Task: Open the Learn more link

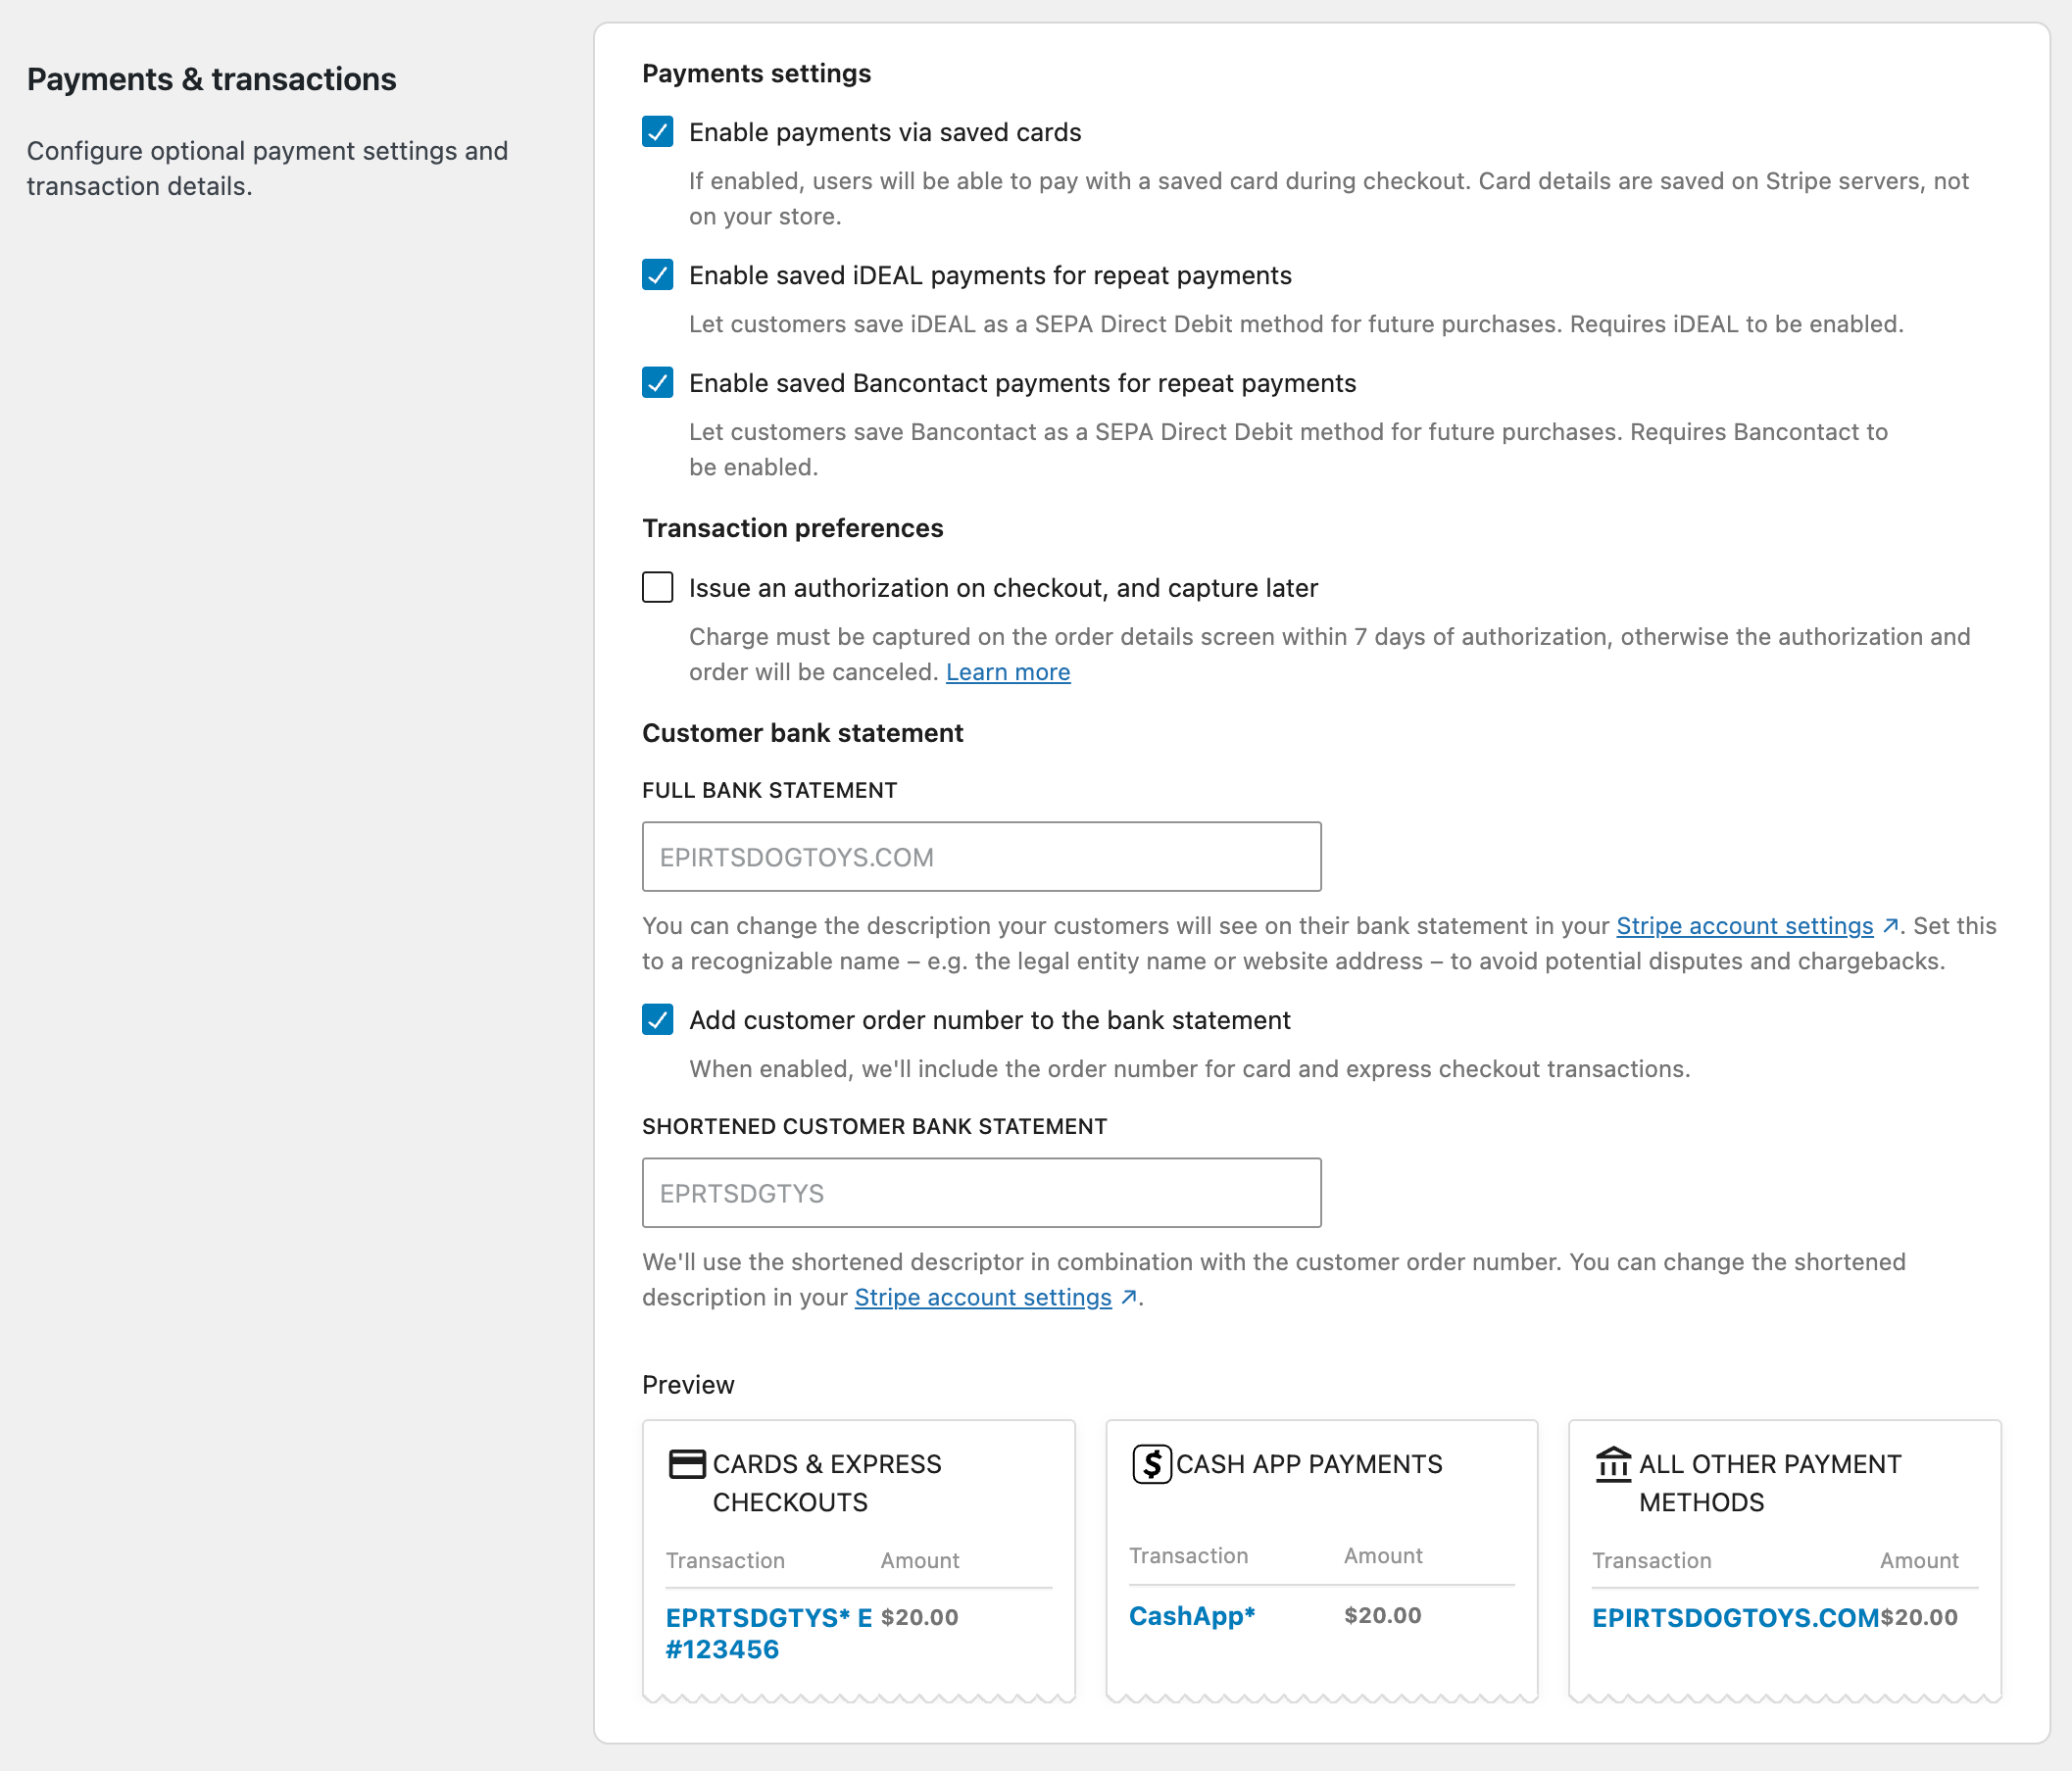Action: 1007,672
